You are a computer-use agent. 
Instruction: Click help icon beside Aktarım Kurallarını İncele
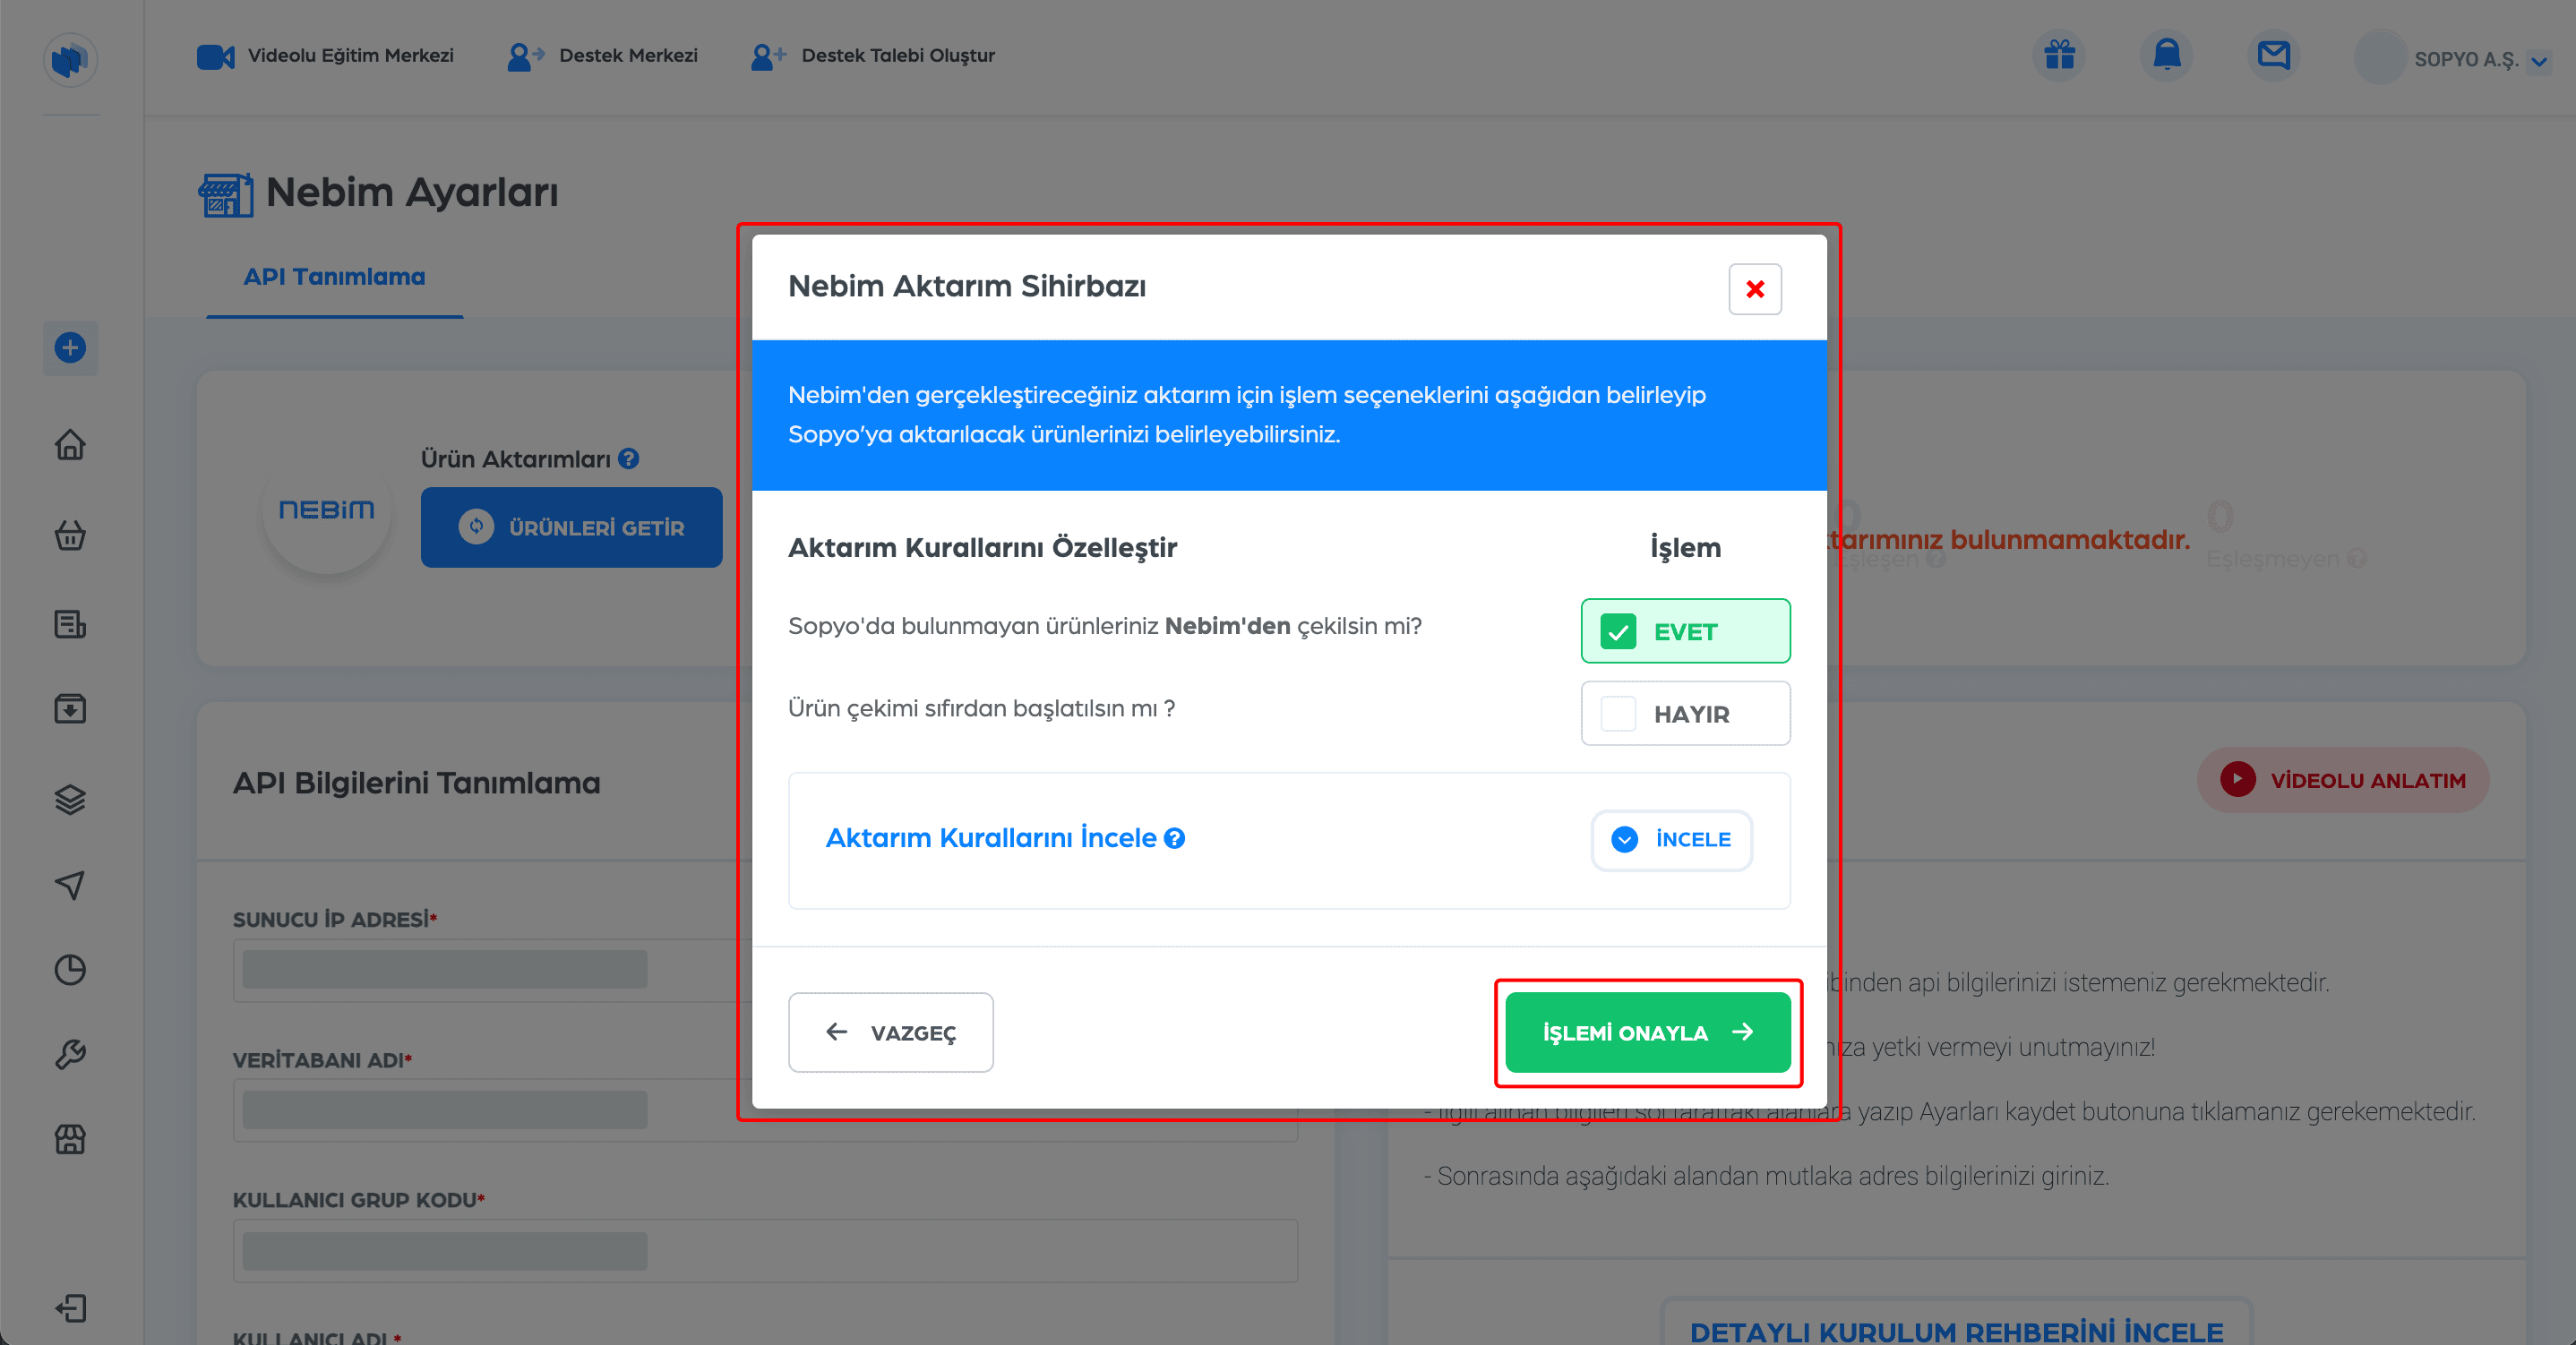coord(1175,838)
